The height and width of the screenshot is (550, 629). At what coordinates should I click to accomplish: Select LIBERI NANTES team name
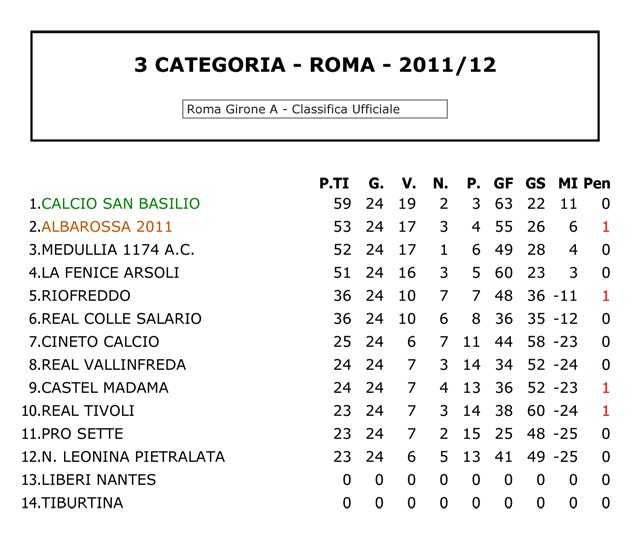coord(99,480)
